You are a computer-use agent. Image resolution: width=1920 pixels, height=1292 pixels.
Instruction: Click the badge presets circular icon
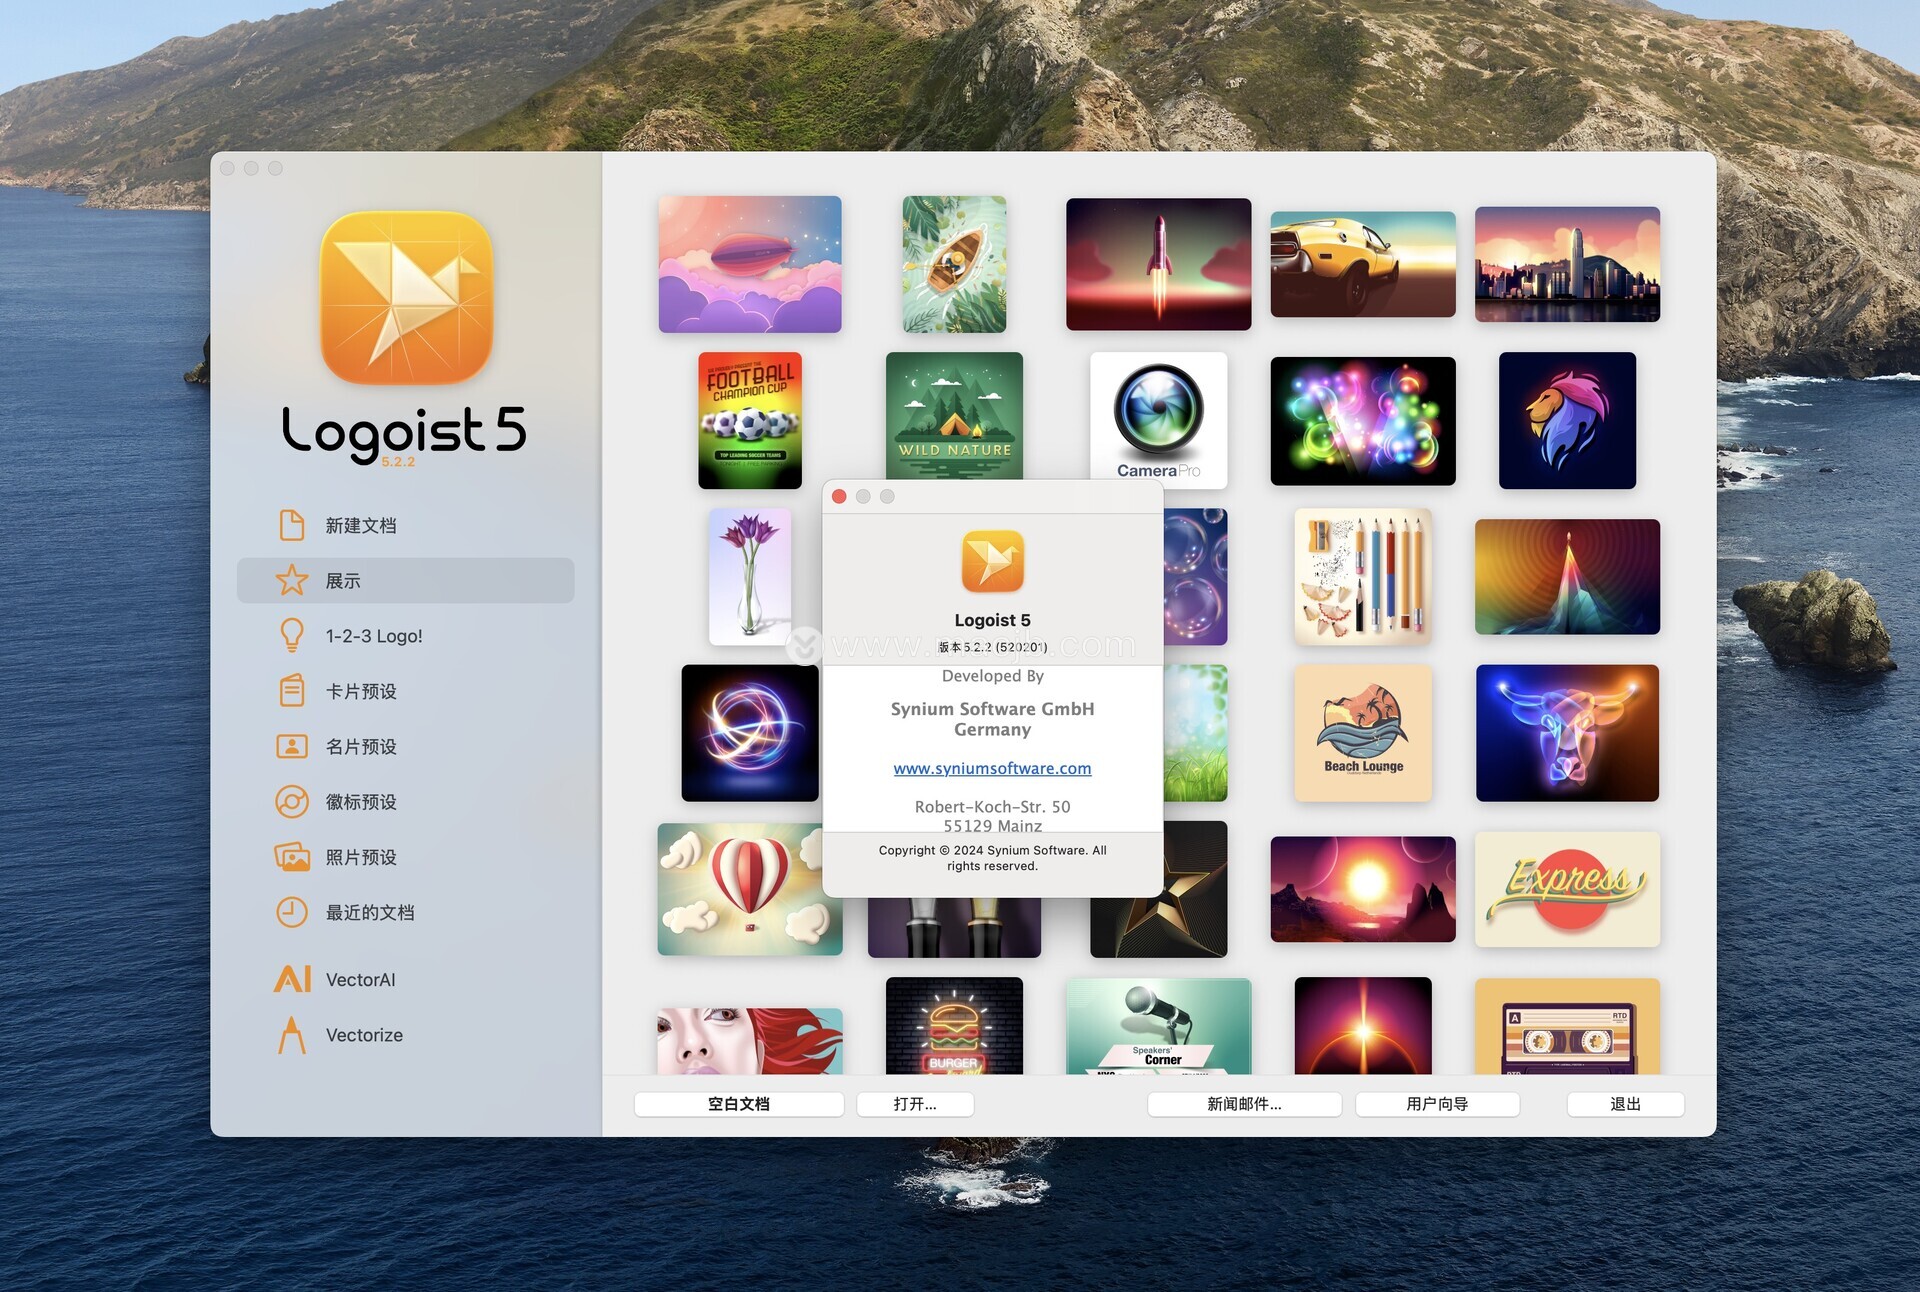point(291,802)
